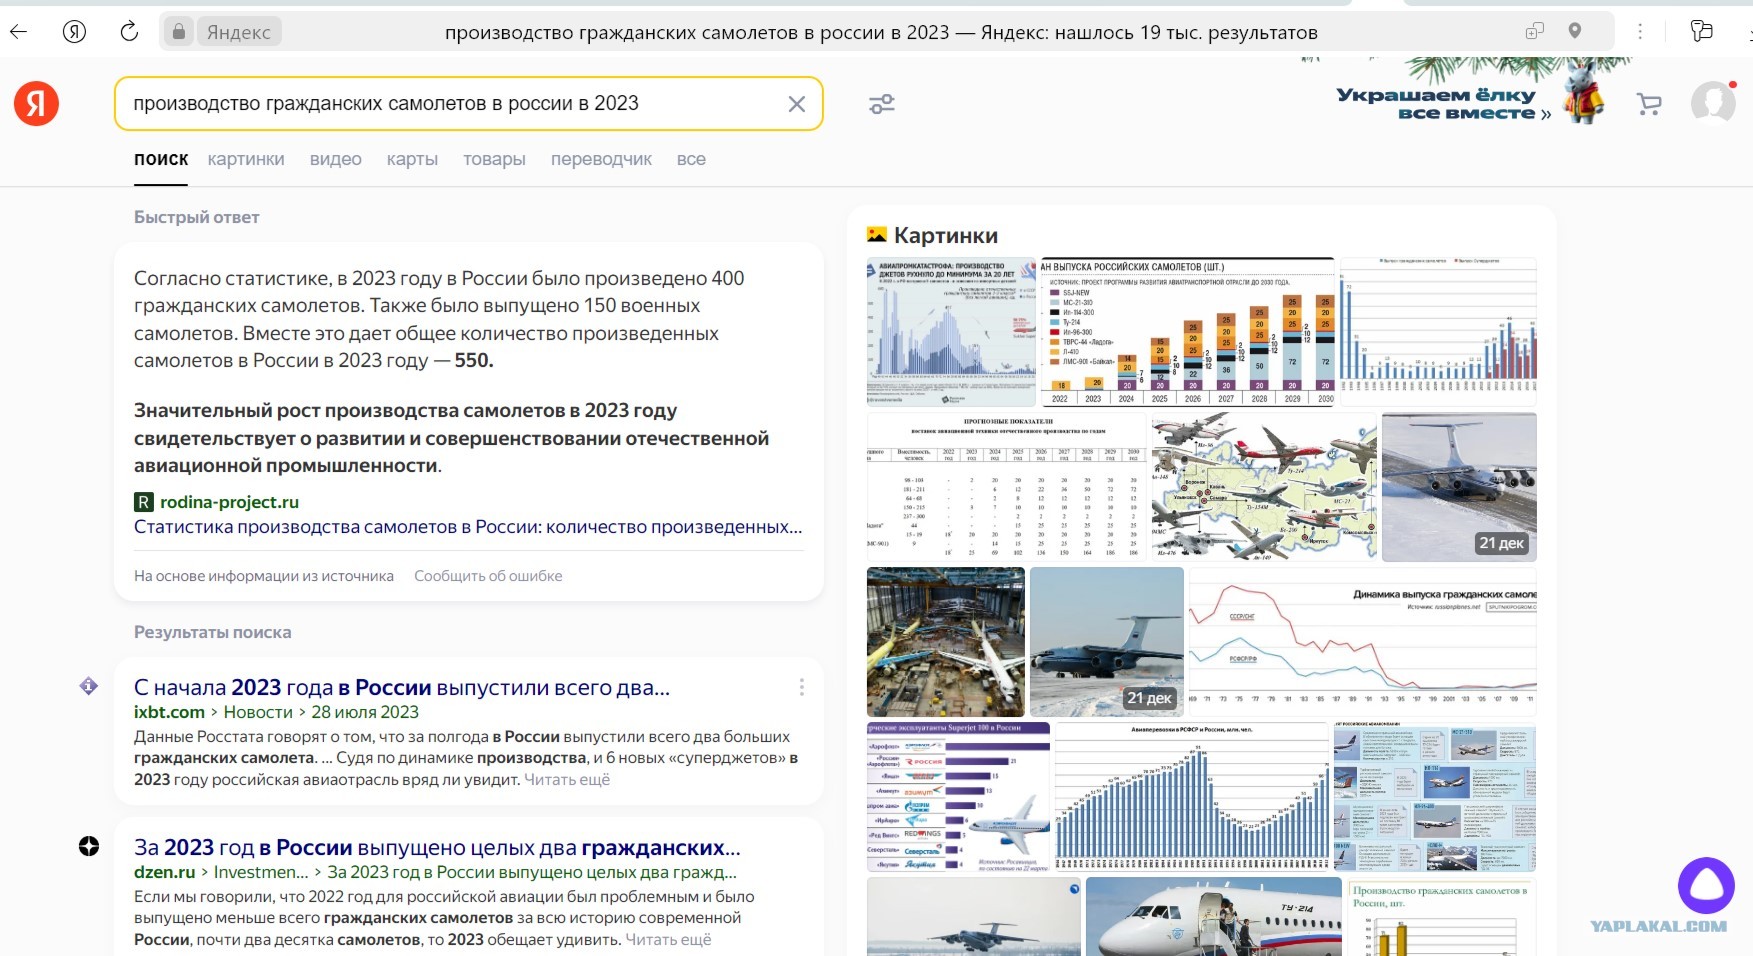1753x956 pixels.
Task: Click Сообщить об ошибке link
Action: click(x=488, y=576)
